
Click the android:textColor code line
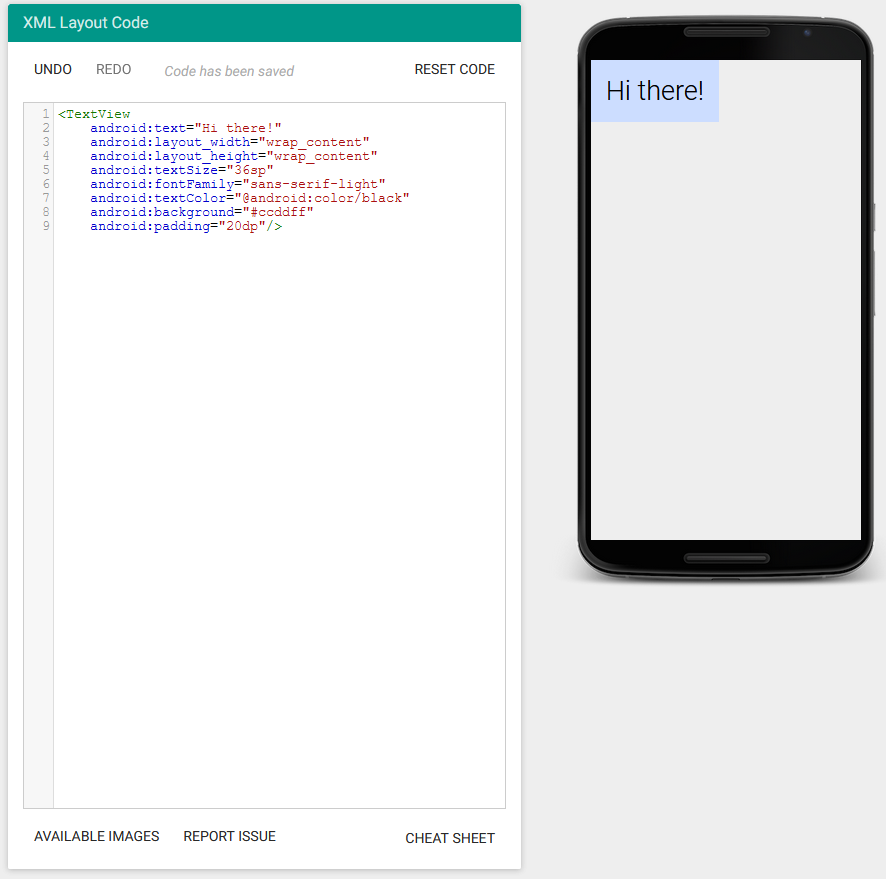pos(249,198)
